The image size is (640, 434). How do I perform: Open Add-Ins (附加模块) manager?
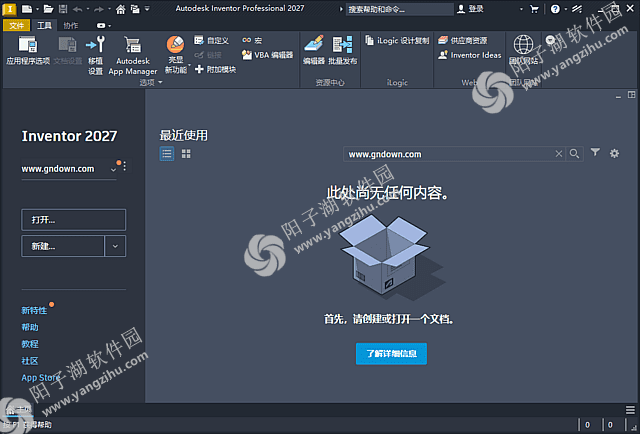tap(216, 69)
